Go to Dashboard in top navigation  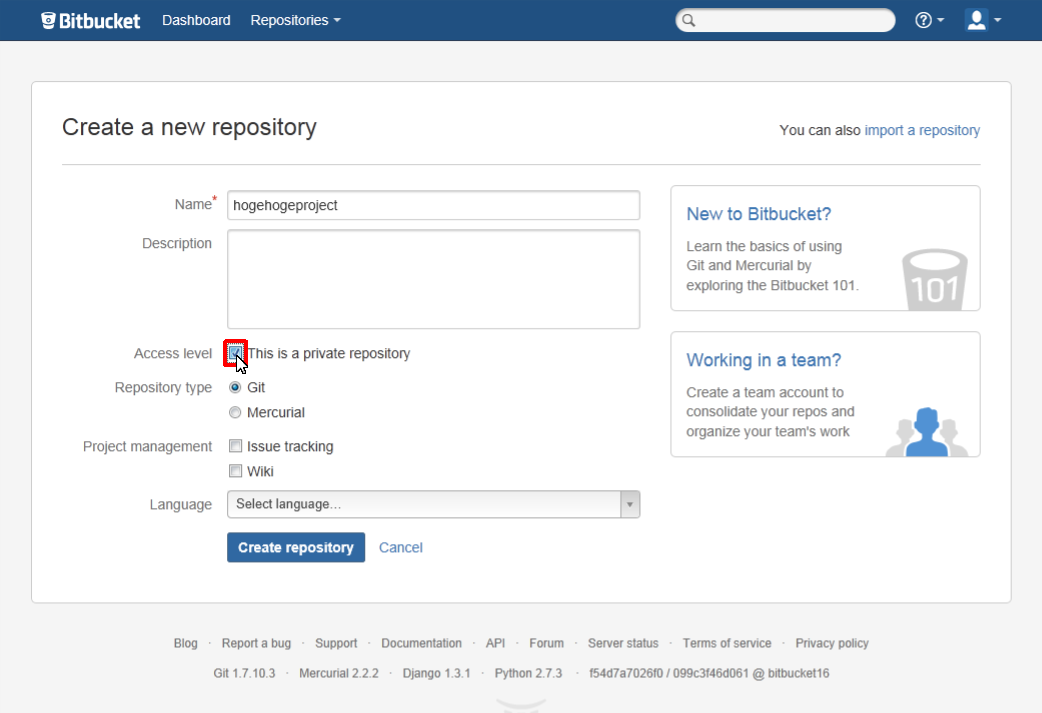pyautogui.click(x=196, y=20)
